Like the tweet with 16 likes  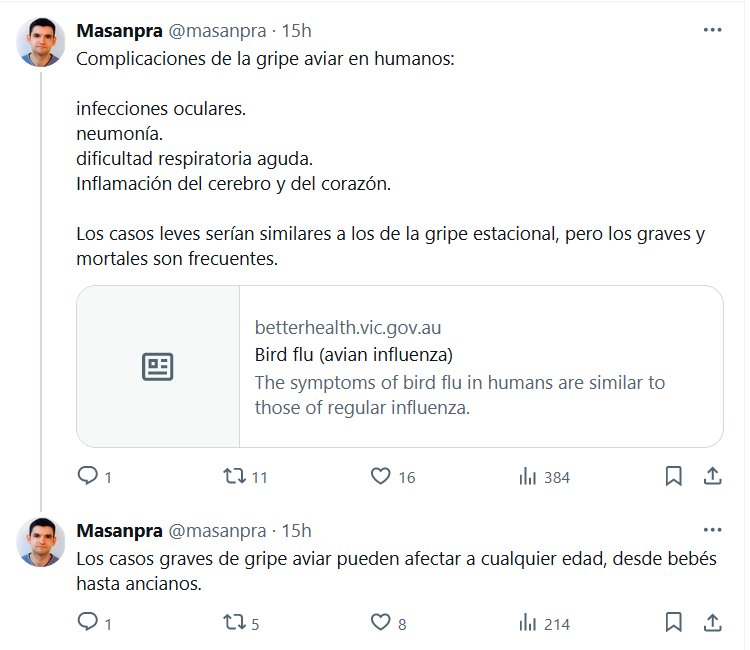click(x=380, y=477)
